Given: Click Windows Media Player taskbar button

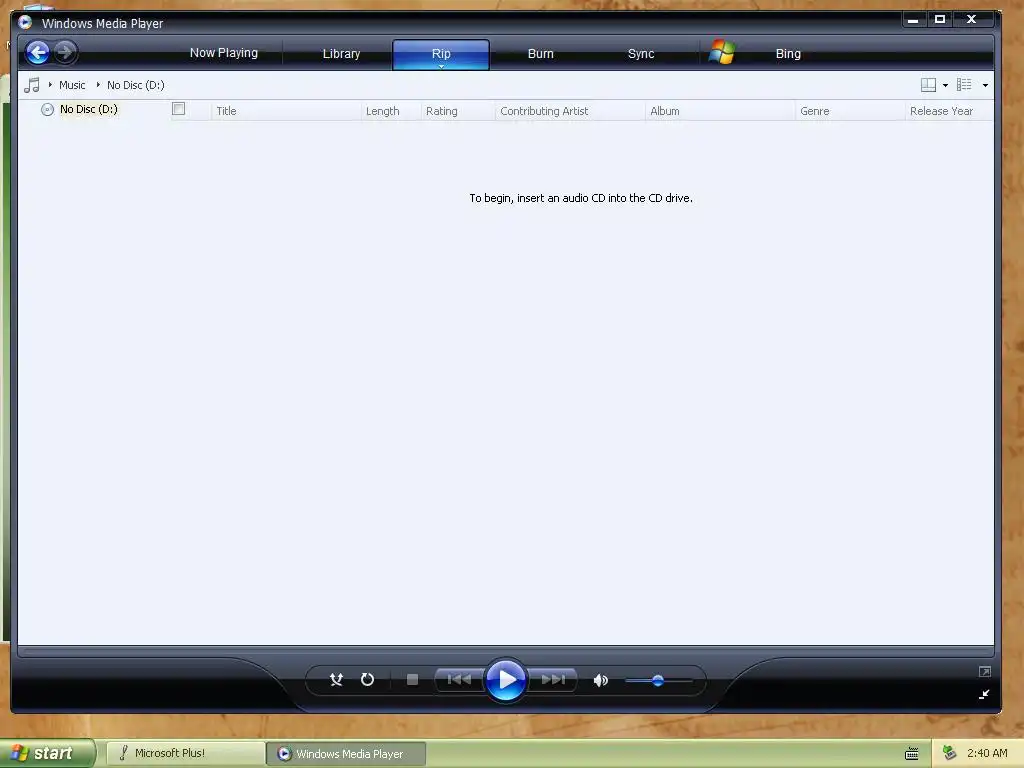Looking at the screenshot, I should click(x=346, y=754).
